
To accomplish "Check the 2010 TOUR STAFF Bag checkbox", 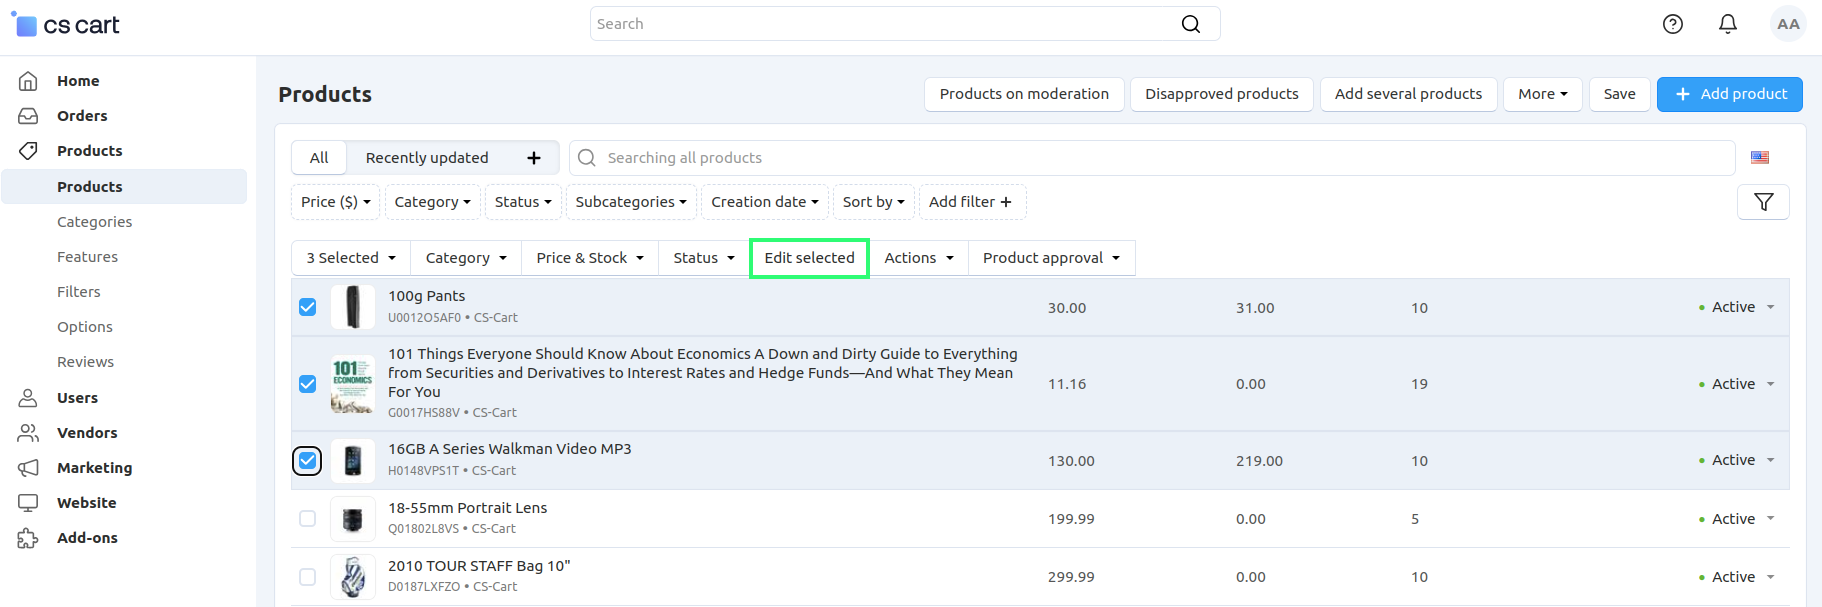I will coord(308,577).
